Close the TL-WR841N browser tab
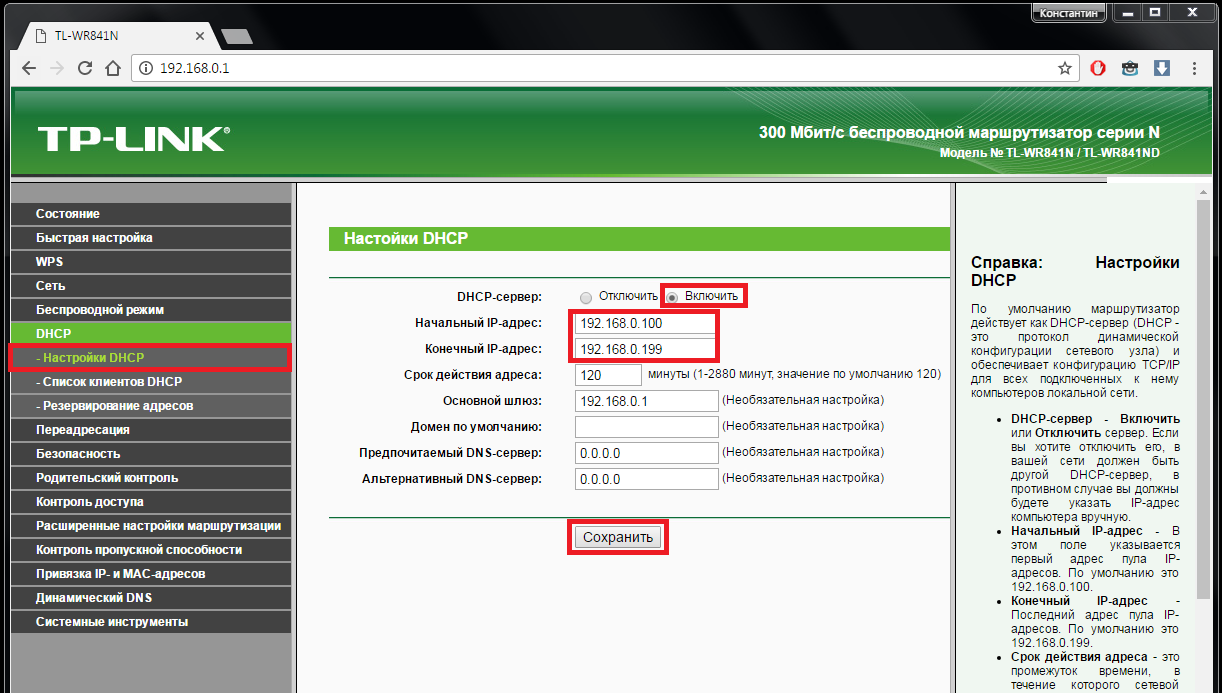 pyautogui.click(x=200, y=36)
